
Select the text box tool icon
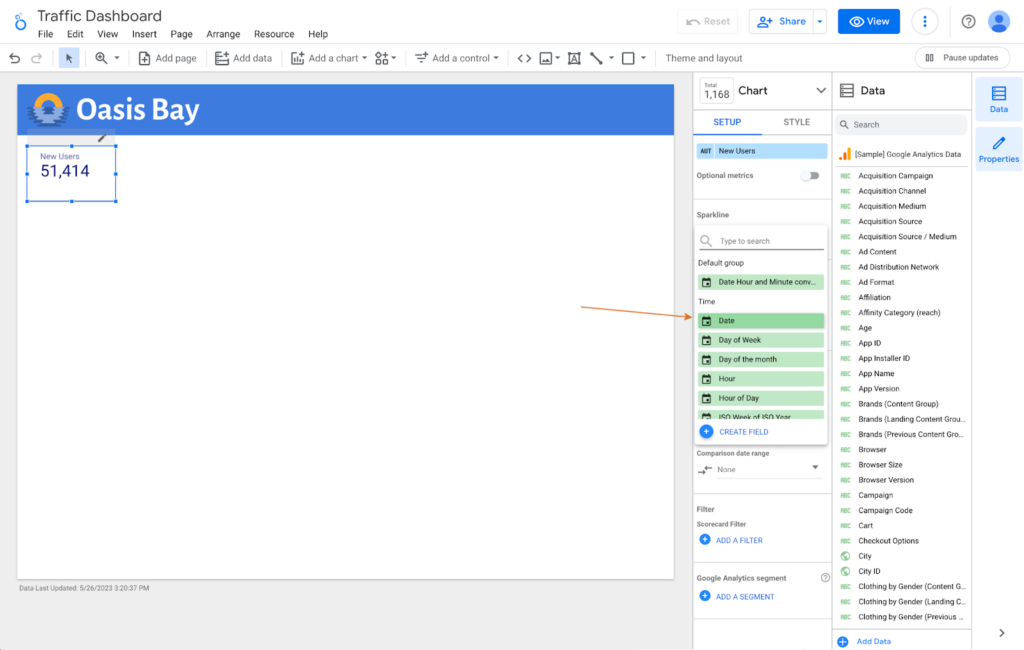click(x=574, y=58)
